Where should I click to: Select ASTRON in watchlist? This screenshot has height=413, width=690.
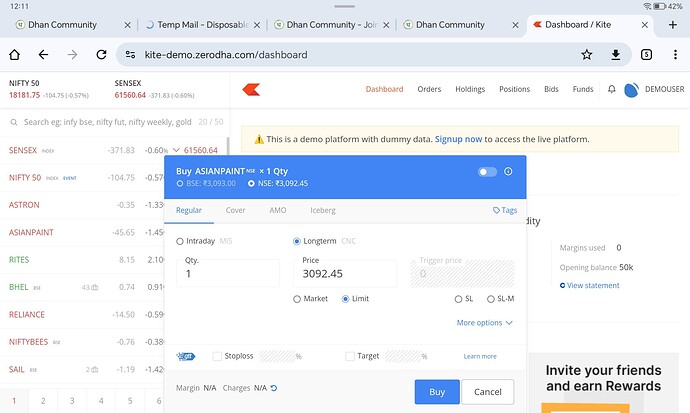click(24, 205)
